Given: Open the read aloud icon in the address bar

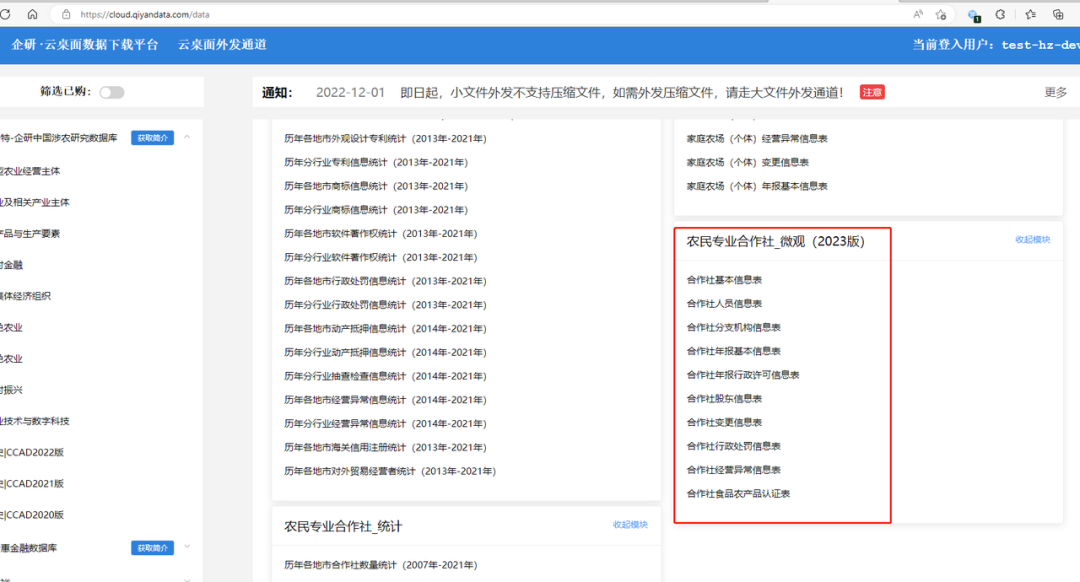Looking at the screenshot, I should click(x=918, y=14).
